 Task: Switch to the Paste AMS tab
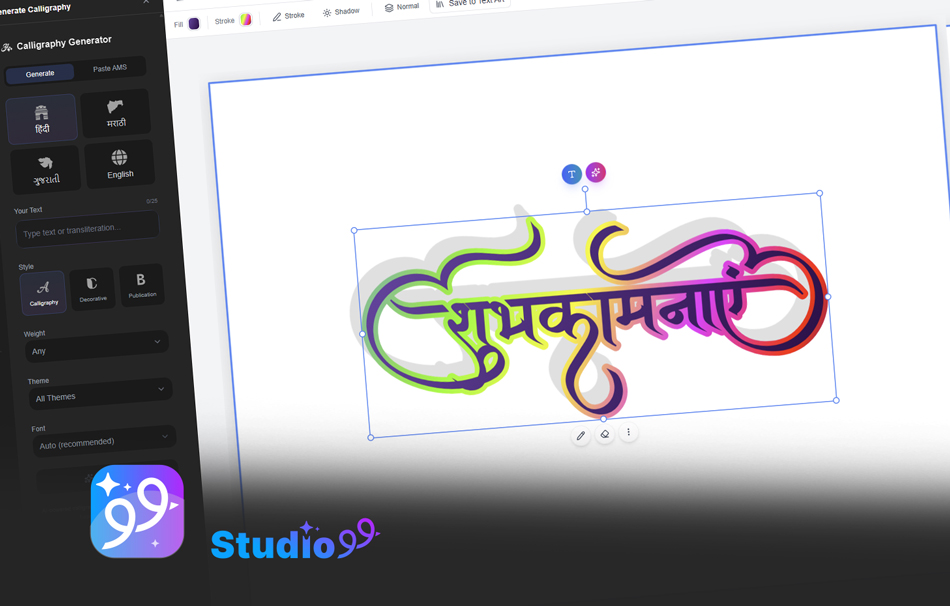pos(110,68)
